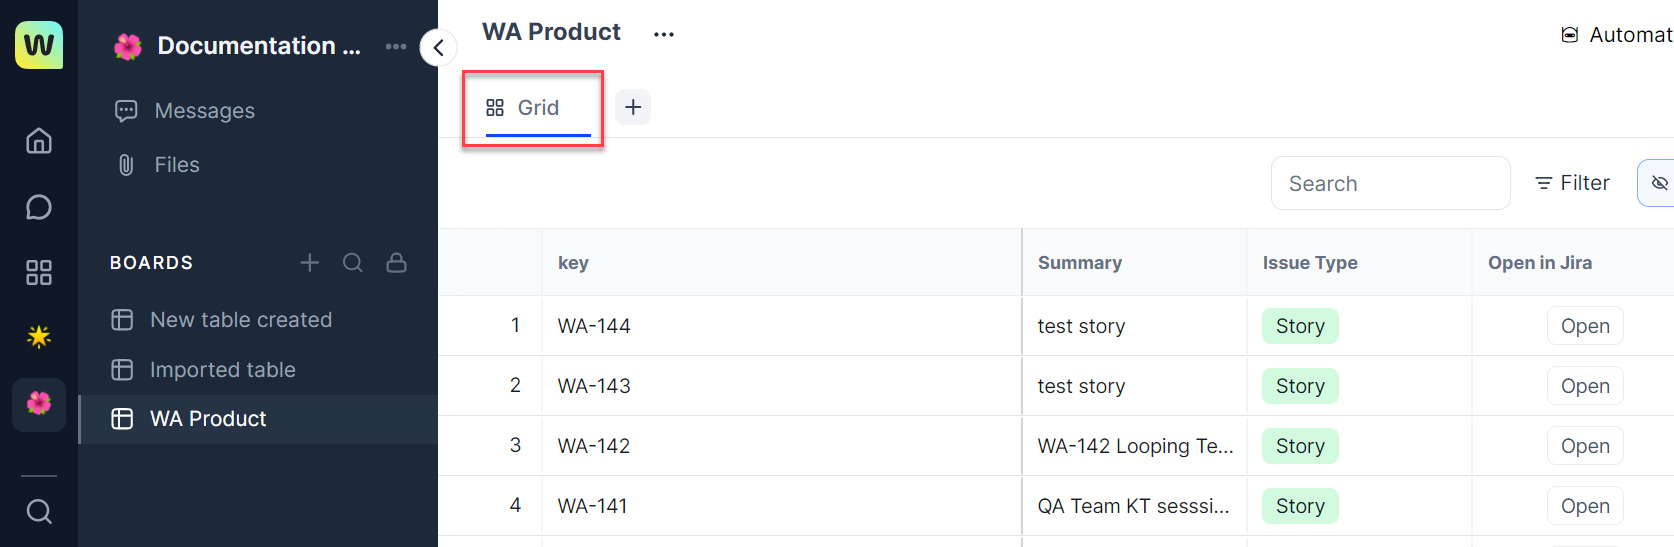Screen dimensions: 1674x547
Task: Click Open button for WA-144
Action: [1584, 326]
